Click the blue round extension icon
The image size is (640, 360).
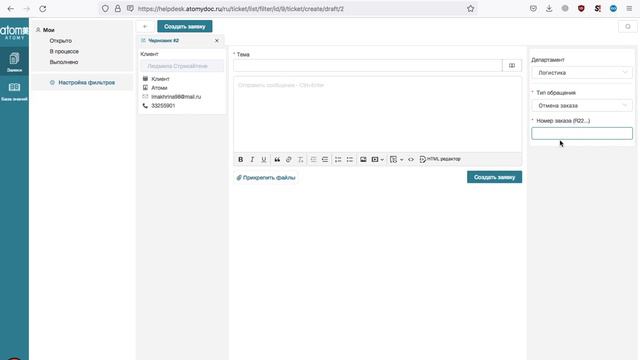coord(613,9)
